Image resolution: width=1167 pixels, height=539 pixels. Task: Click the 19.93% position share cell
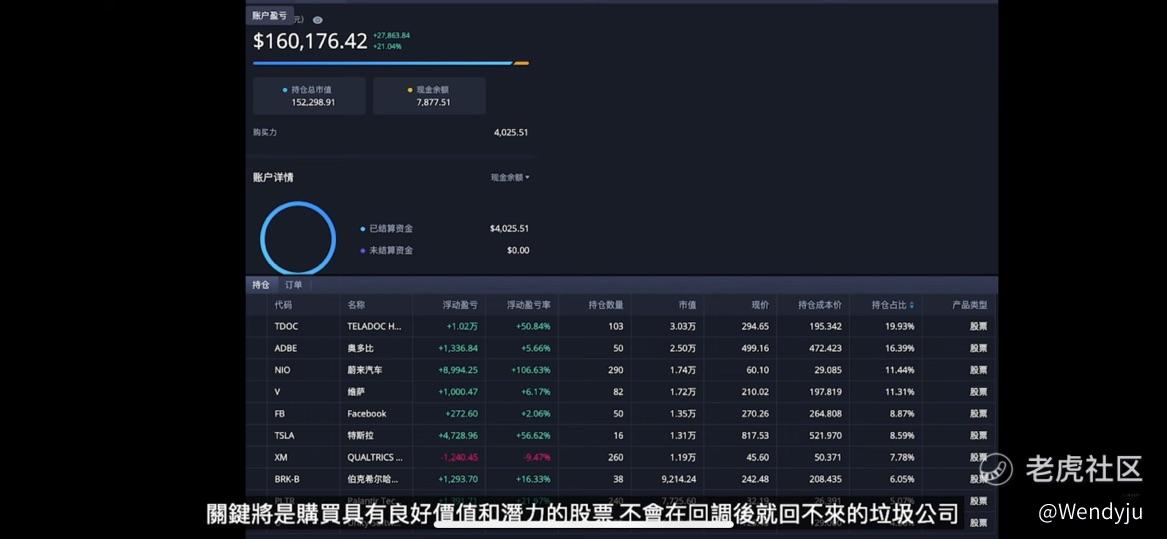(900, 326)
